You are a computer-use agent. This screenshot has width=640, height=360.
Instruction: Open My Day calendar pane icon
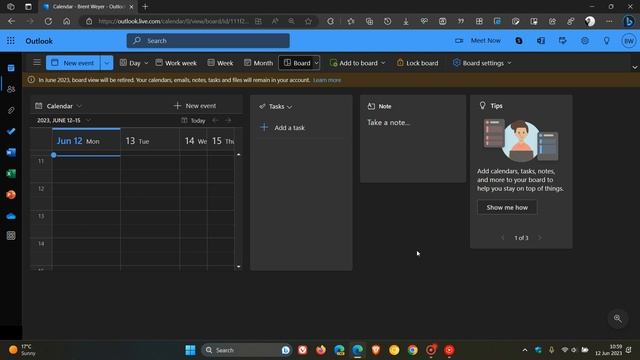[563, 40]
